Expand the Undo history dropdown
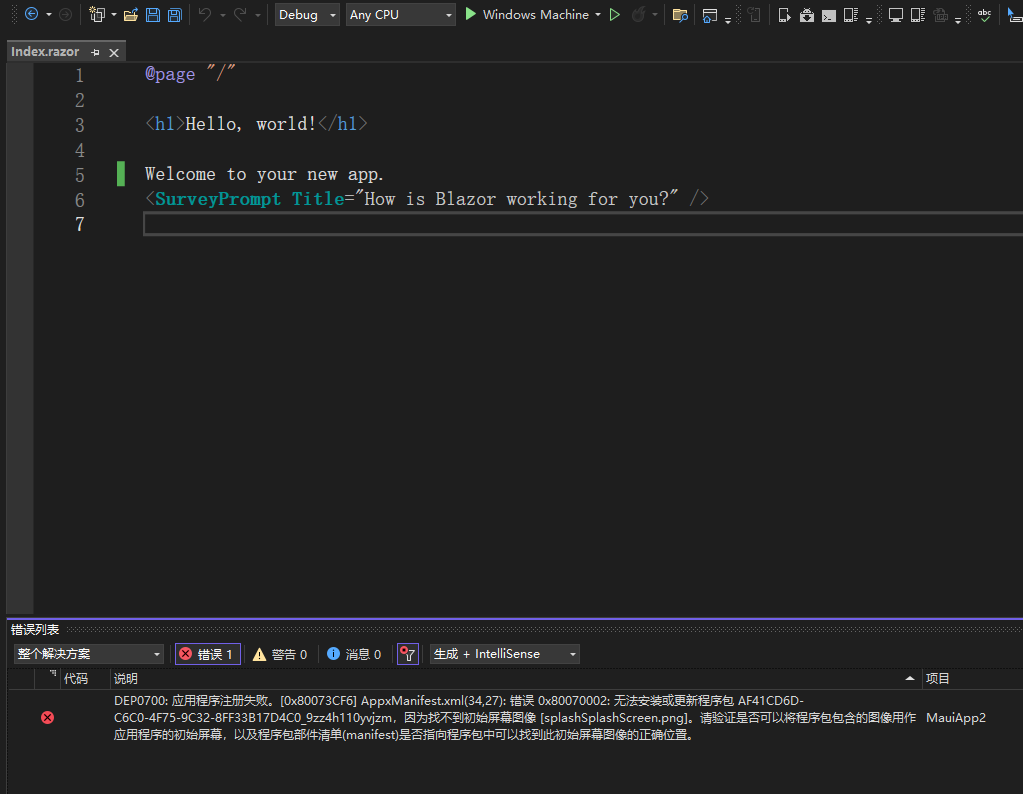The image size is (1023, 794). 222,14
